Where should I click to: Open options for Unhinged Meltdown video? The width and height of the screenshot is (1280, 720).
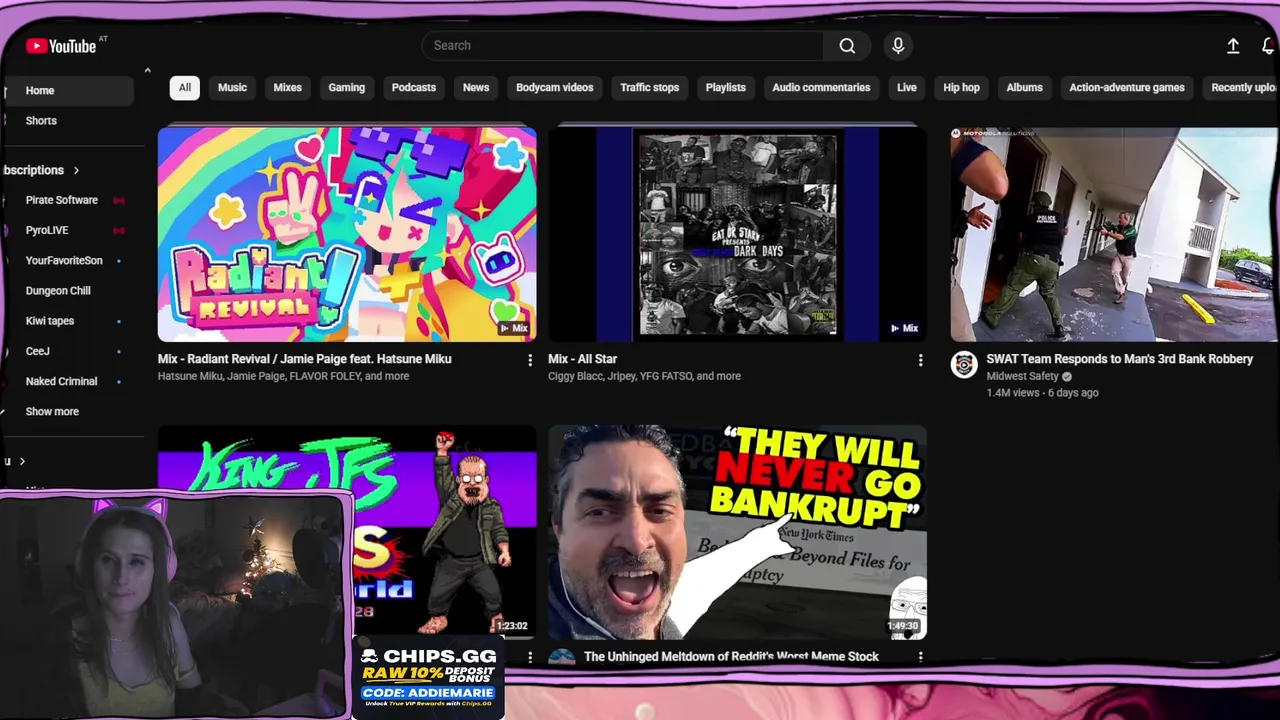[x=920, y=657]
